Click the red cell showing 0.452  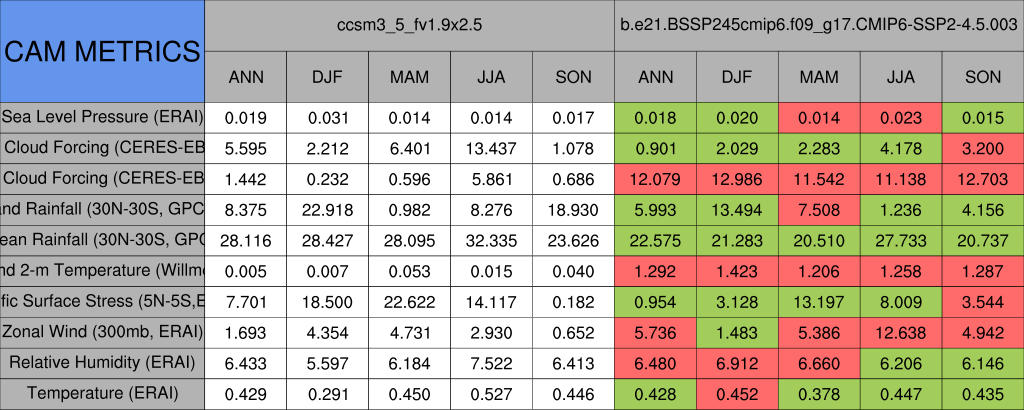[737, 394]
